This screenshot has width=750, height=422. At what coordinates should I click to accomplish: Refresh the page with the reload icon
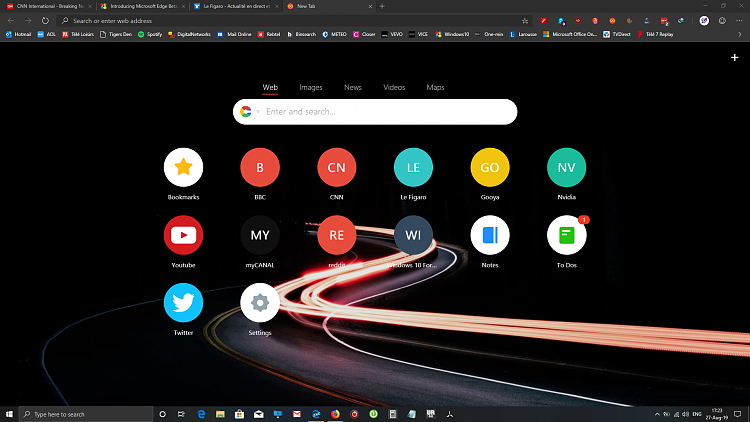[x=45, y=21]
